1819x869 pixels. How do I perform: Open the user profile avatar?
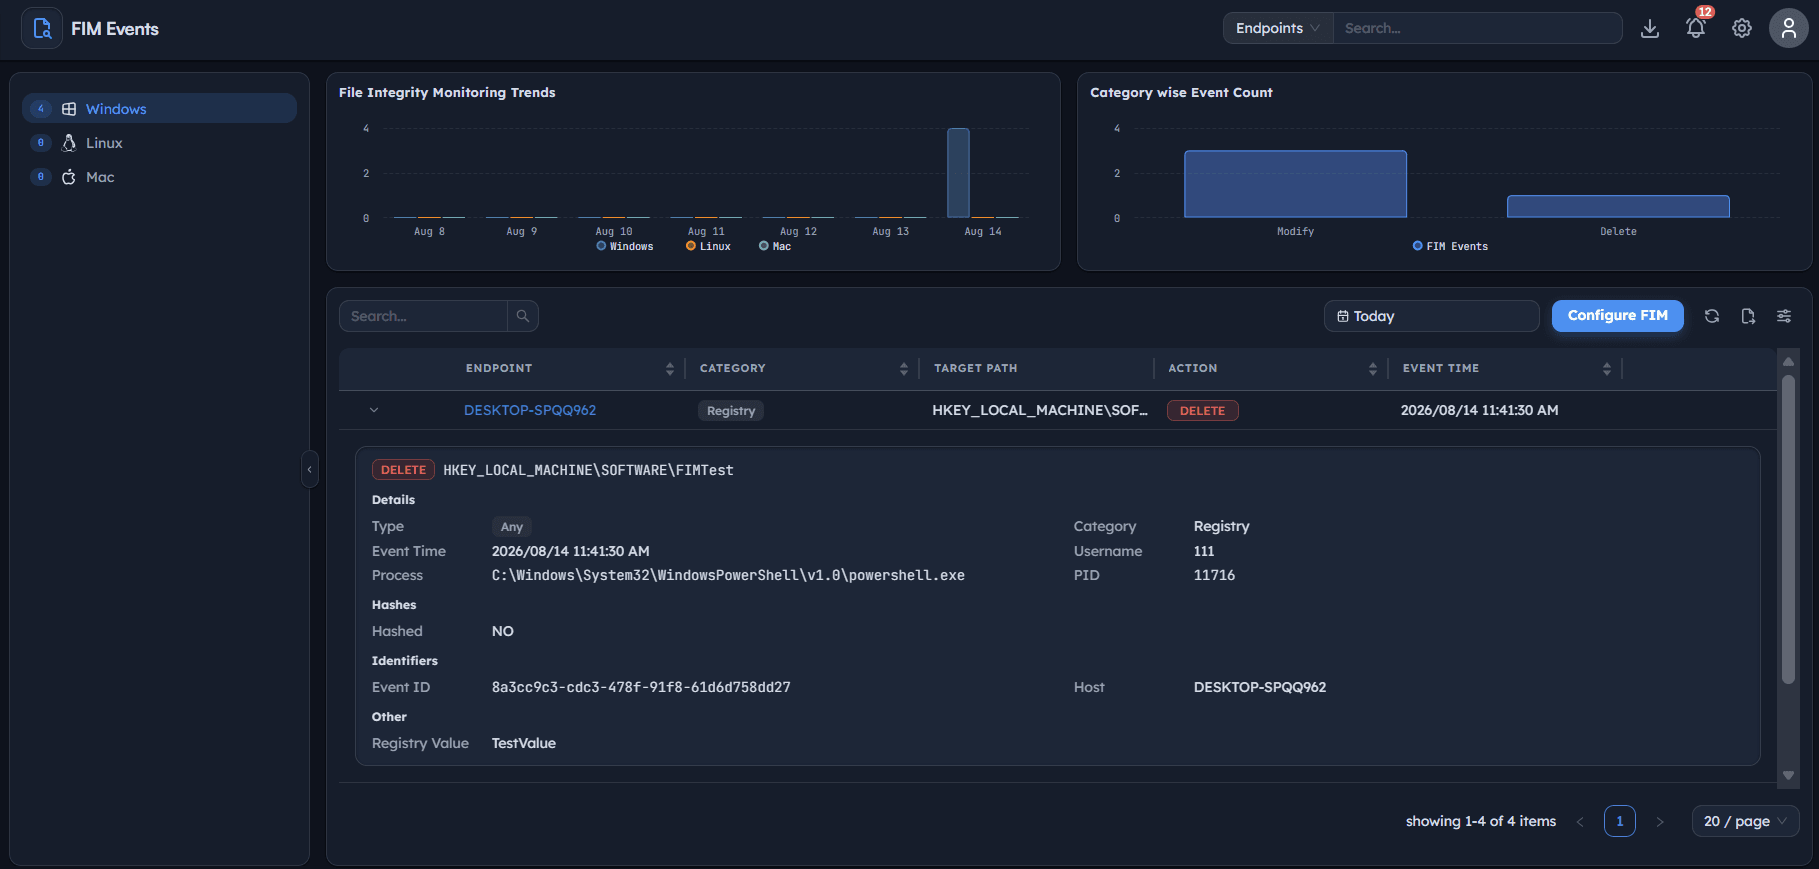1789,28
